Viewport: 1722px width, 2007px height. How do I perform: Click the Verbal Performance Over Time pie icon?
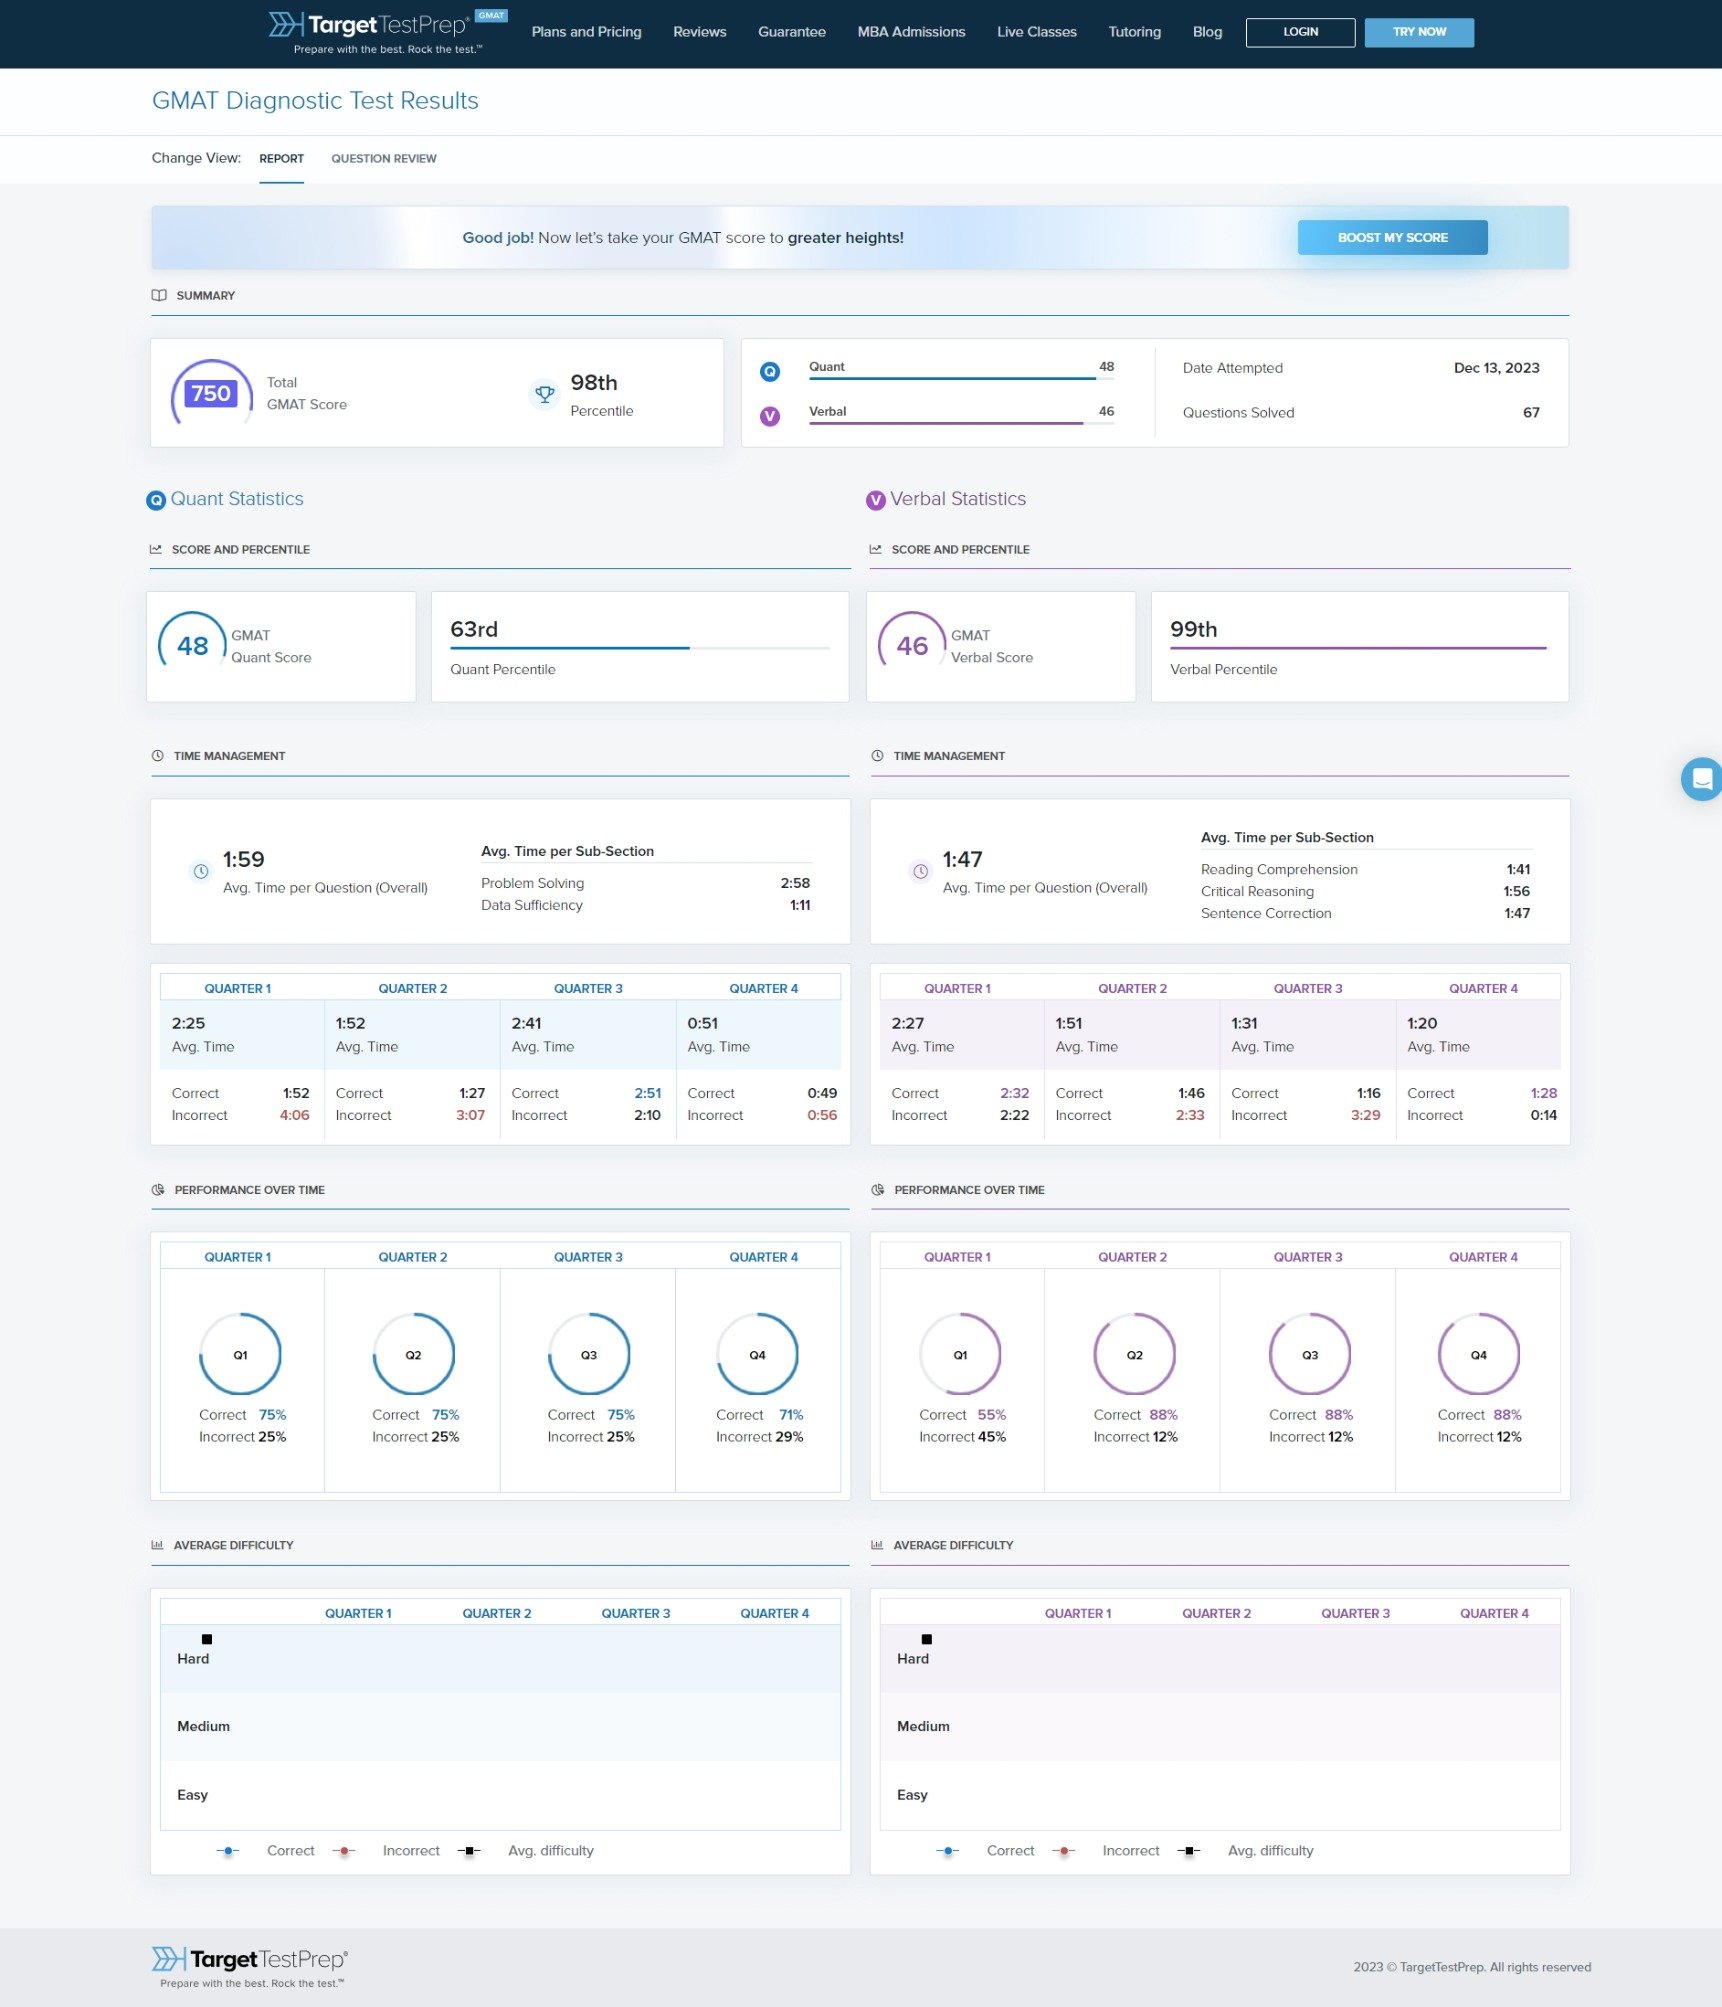878,1190
